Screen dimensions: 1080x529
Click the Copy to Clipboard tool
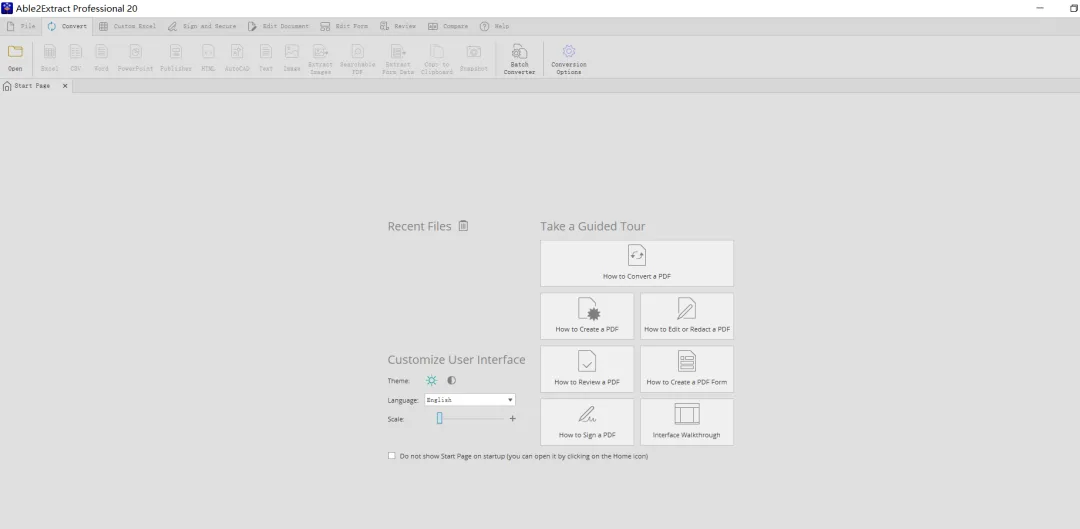click(x=437, y=59)
